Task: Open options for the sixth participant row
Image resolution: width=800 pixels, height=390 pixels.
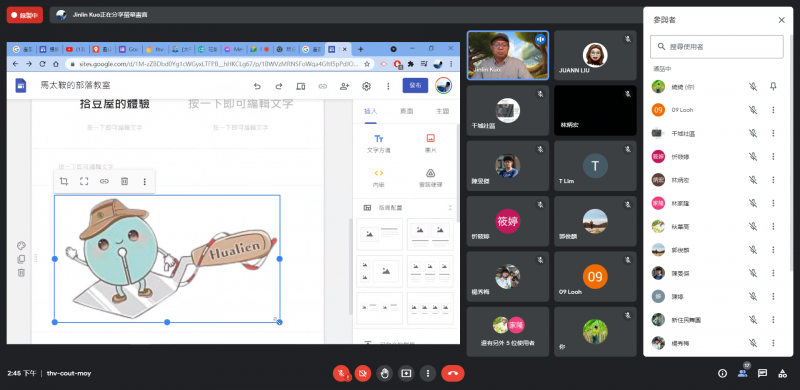Action: click(x=773, y=203)
